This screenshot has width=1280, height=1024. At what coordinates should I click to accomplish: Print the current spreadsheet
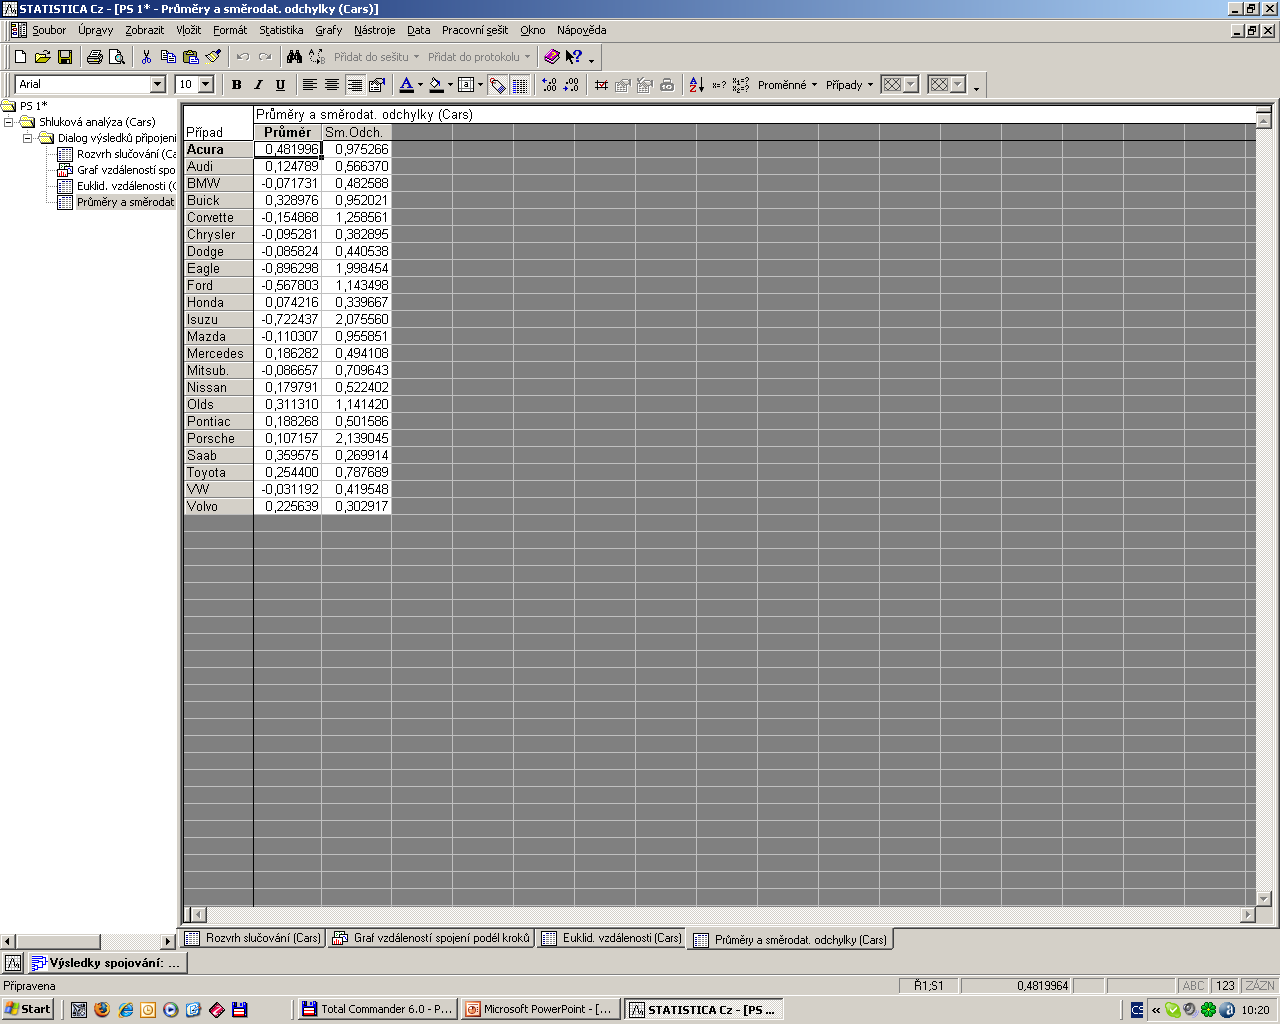coord(95,57)
